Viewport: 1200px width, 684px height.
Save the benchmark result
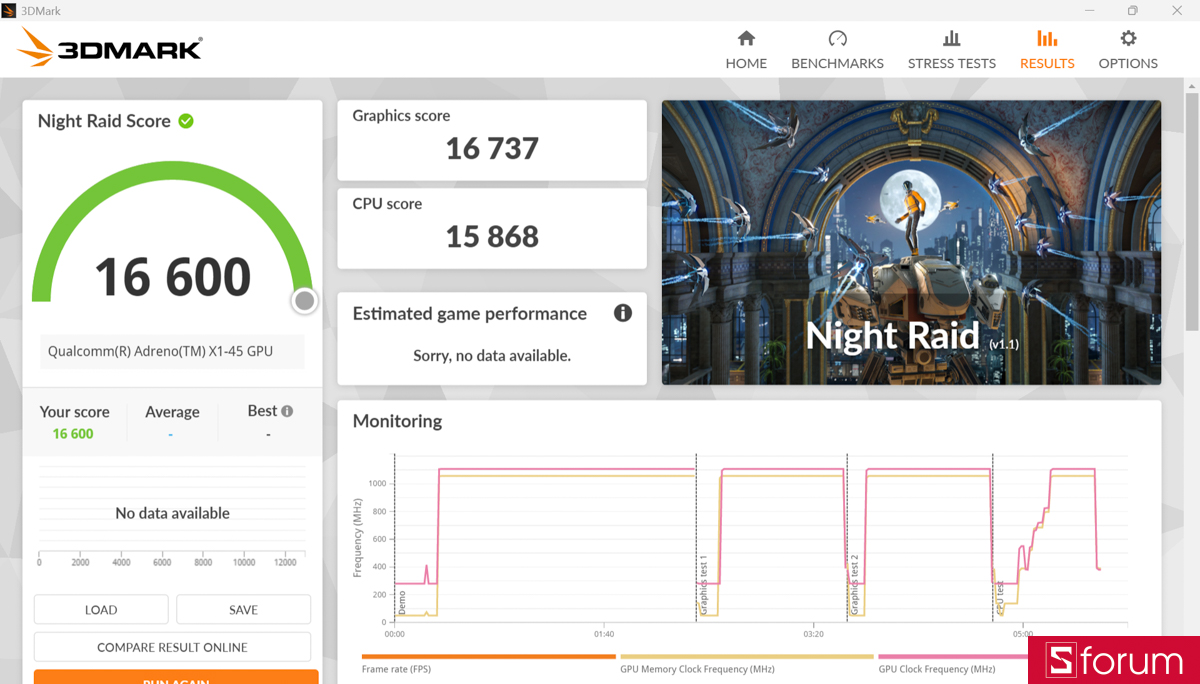[243, 609]
